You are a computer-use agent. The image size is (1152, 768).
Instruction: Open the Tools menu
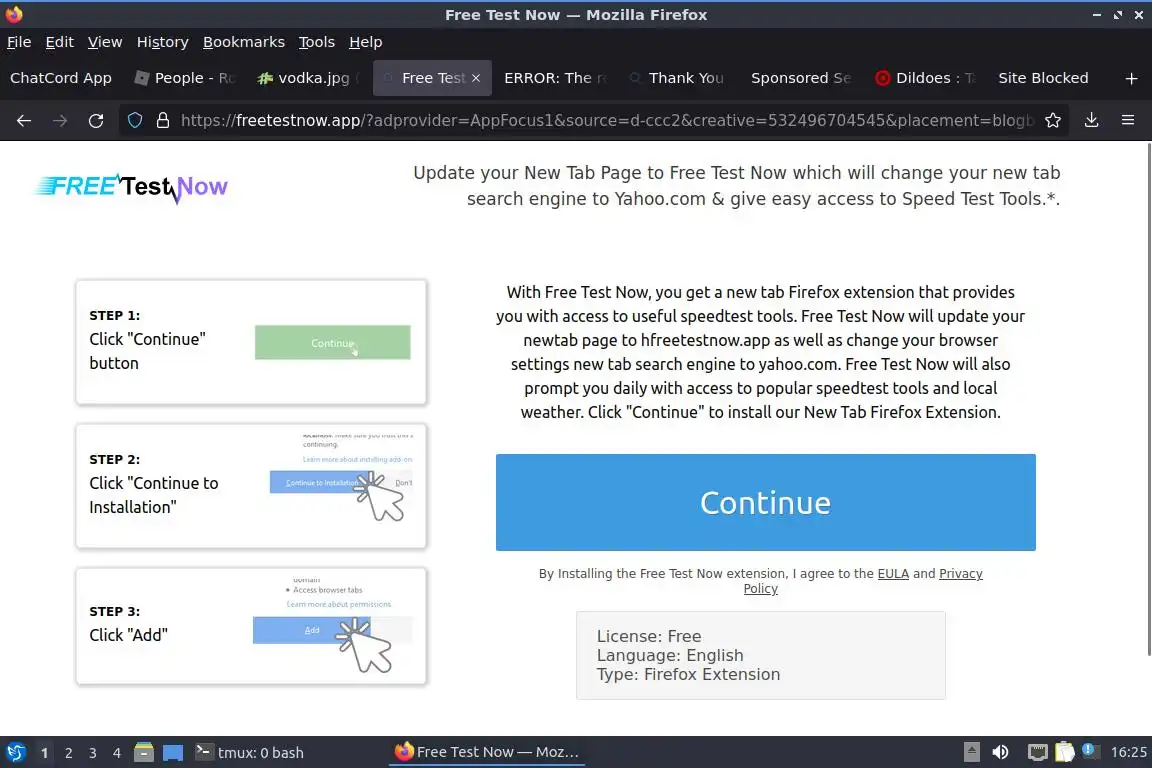click(317, 42)
